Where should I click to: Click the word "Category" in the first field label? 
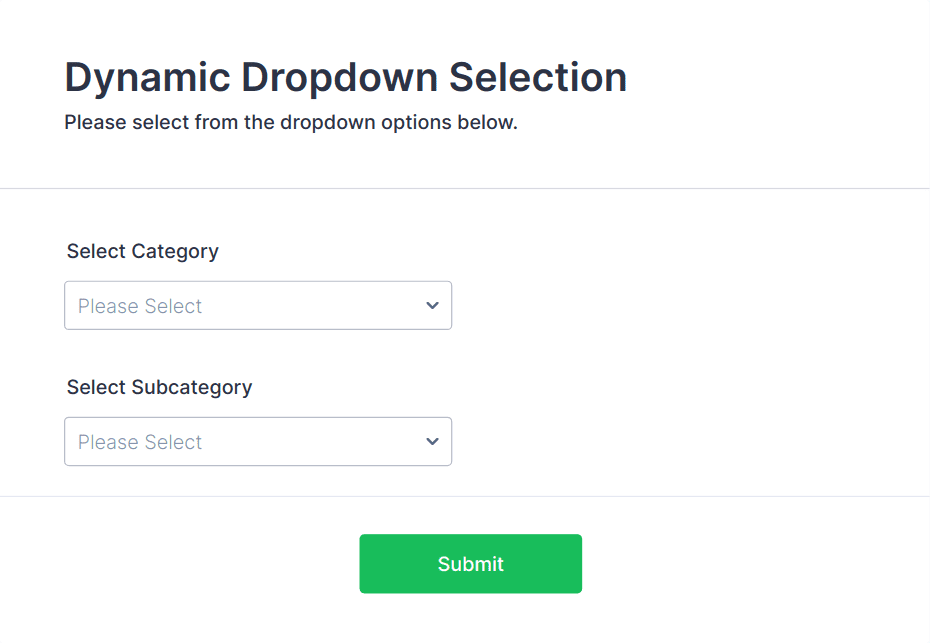175,251
